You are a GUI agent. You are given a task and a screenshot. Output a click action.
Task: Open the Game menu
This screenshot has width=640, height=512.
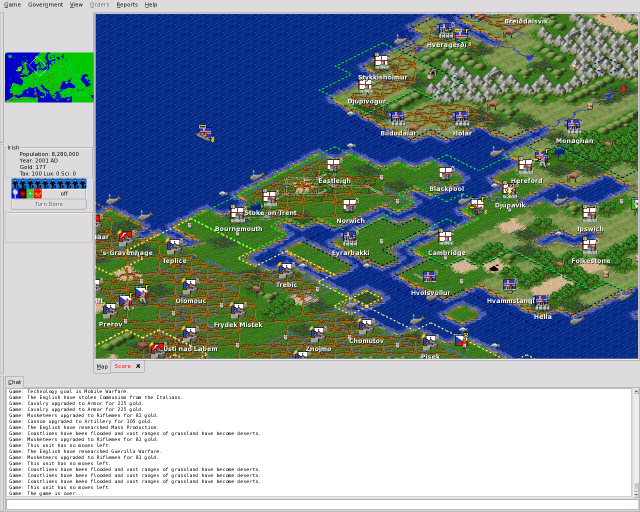[12, 5]
